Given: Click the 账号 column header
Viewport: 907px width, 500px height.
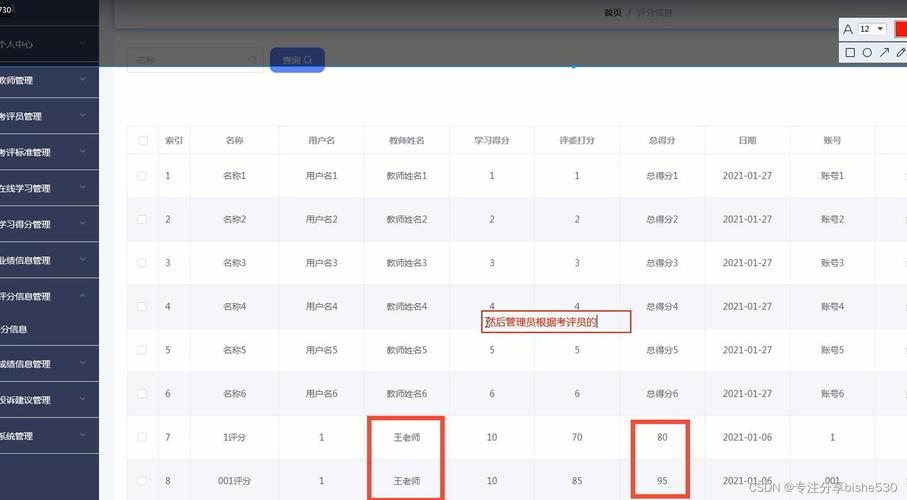Looking at the screenshot, I should [832, 140].
